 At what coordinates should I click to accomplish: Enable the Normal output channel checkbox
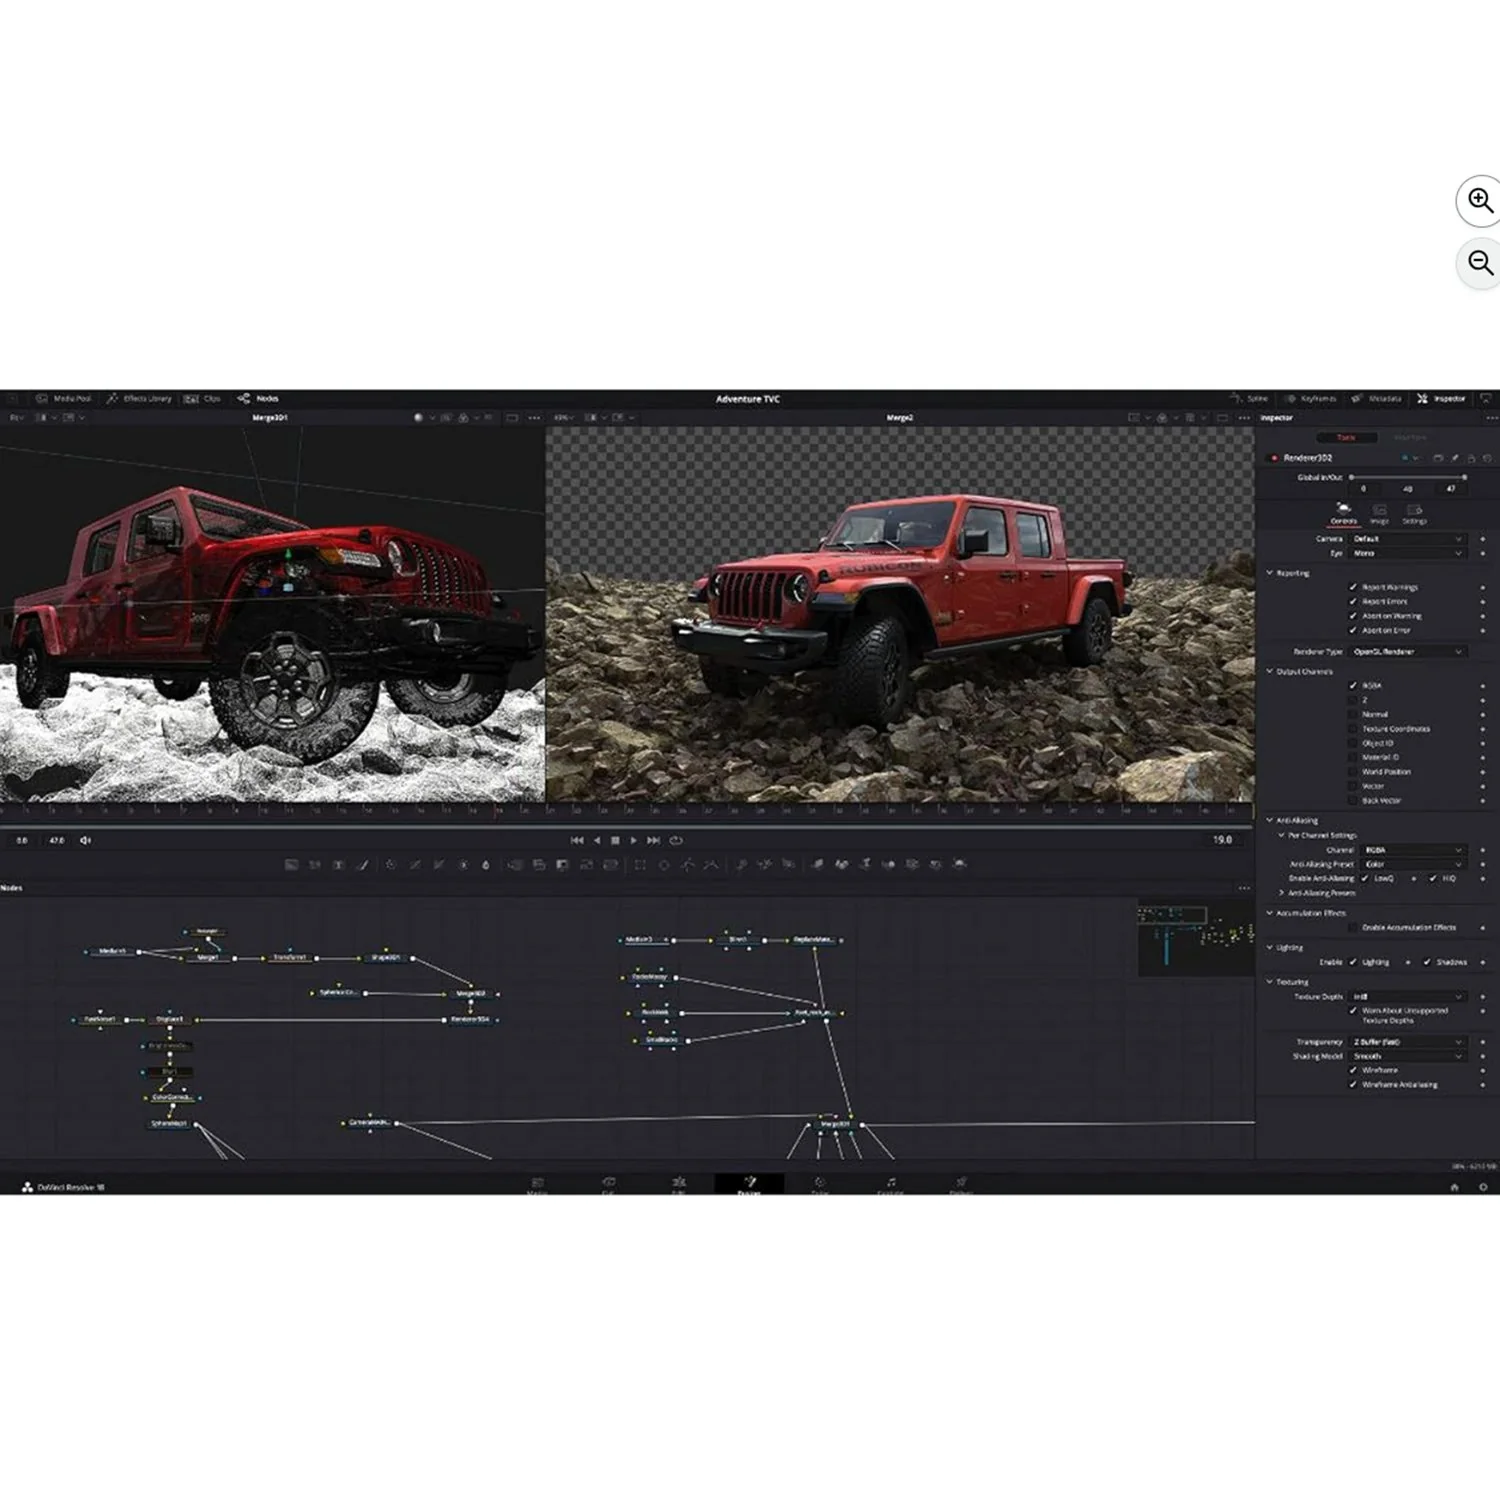coord(1353,714)
